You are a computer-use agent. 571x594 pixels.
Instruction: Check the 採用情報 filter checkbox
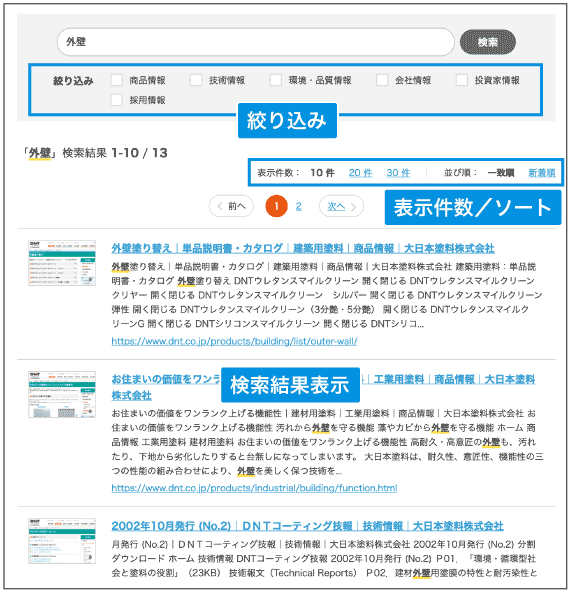(116, 100)
